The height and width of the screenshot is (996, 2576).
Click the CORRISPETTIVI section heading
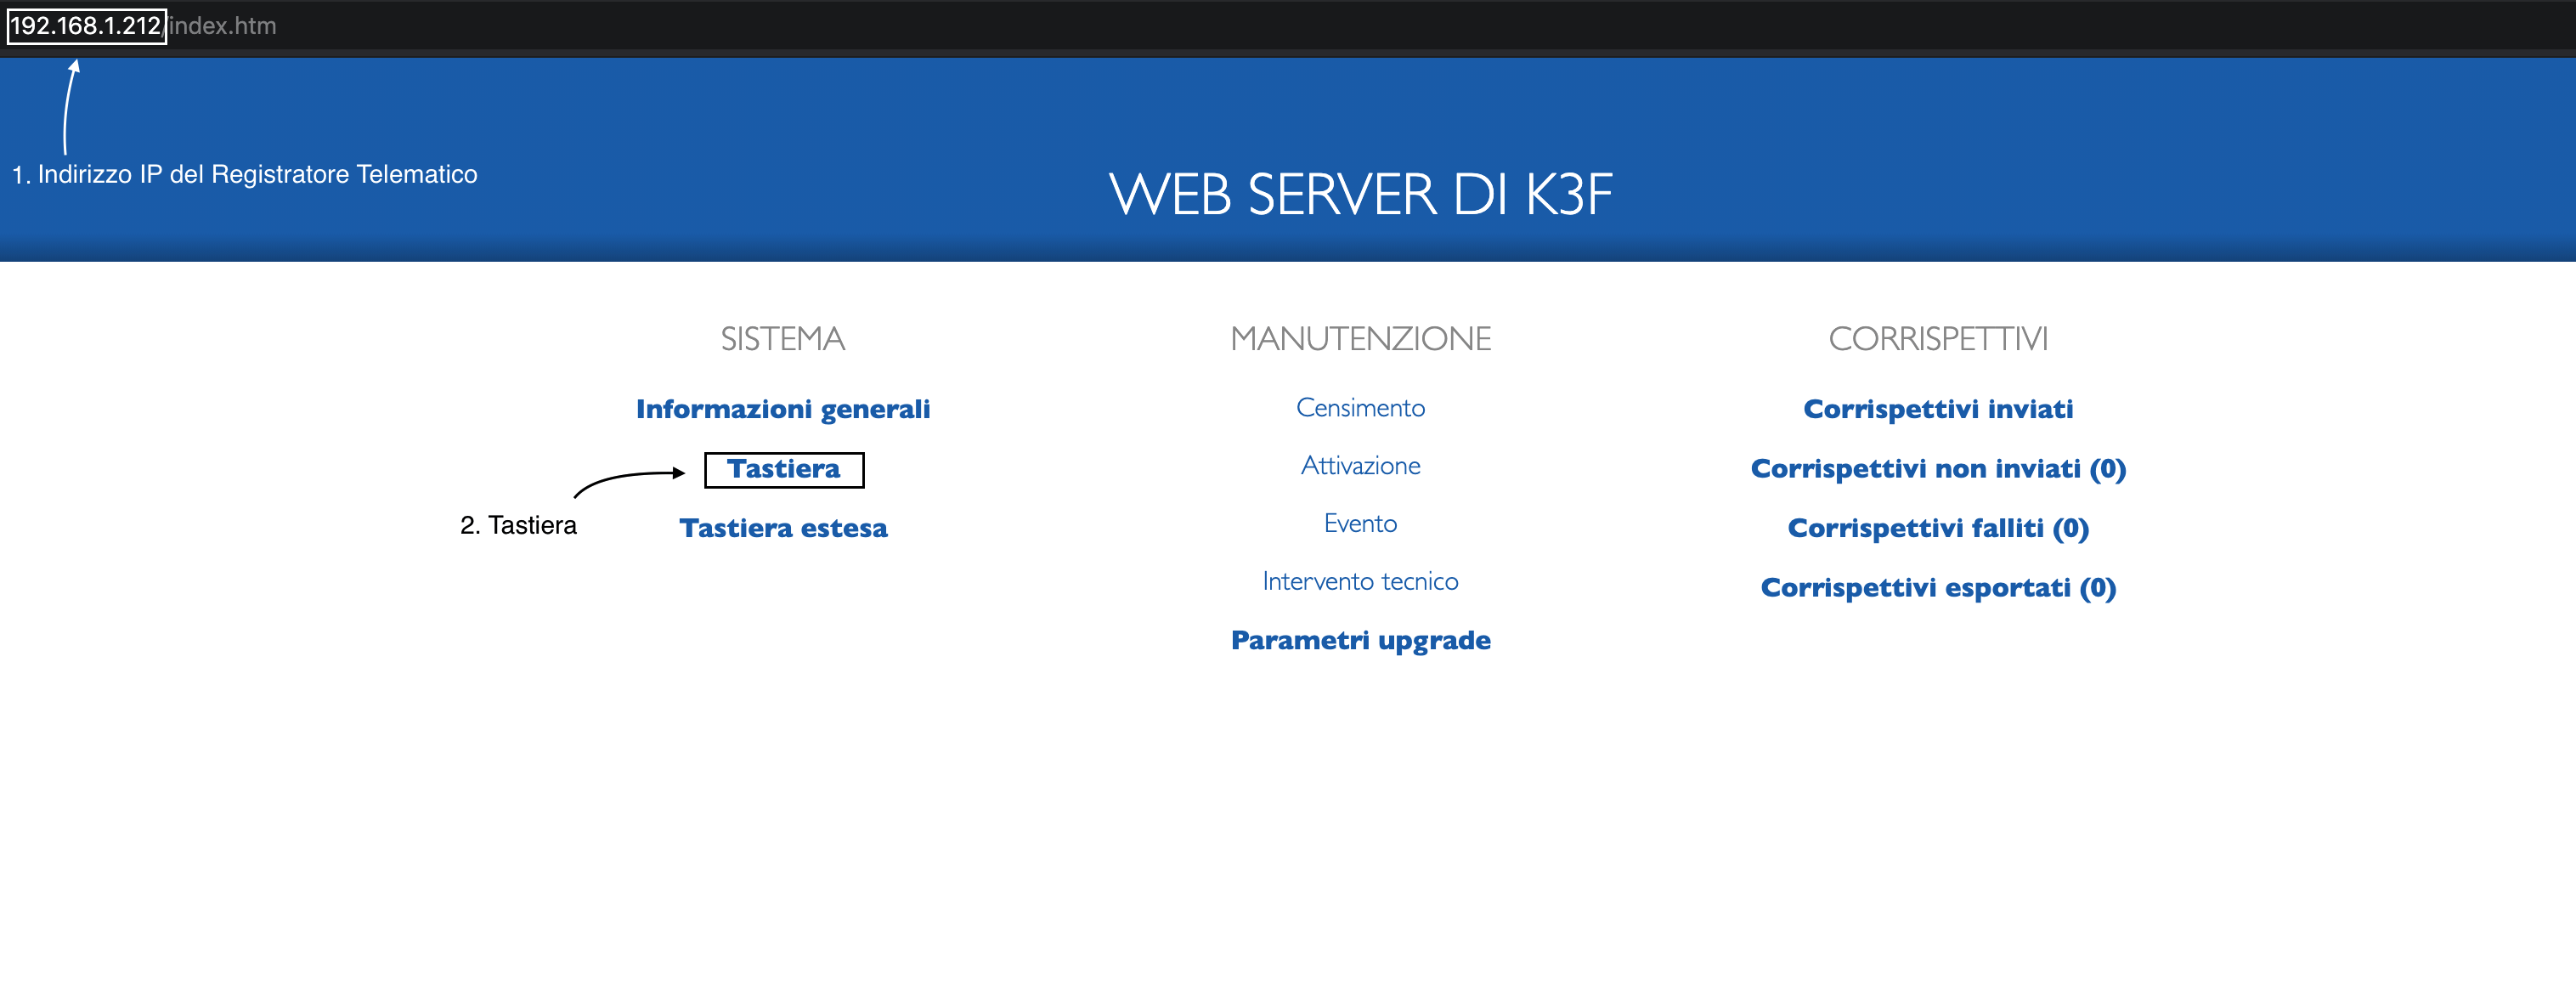(x=1938, y=339)
